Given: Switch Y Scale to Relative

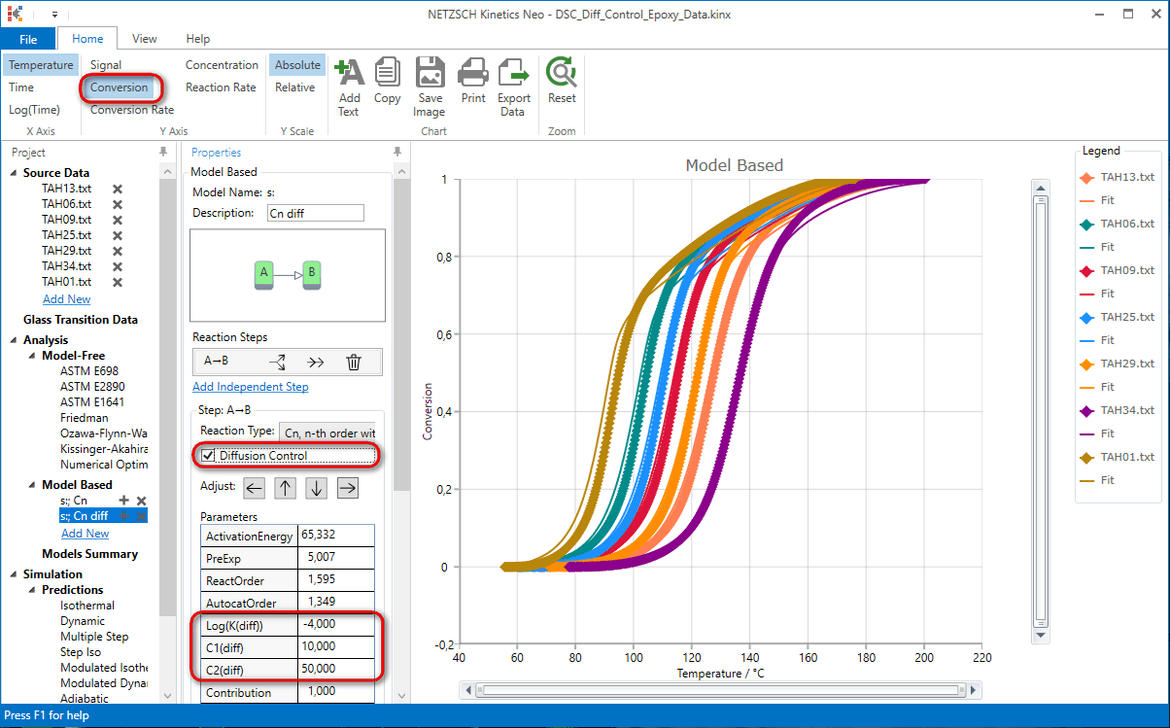Looking at the screenshot, I should click(296, 87).
